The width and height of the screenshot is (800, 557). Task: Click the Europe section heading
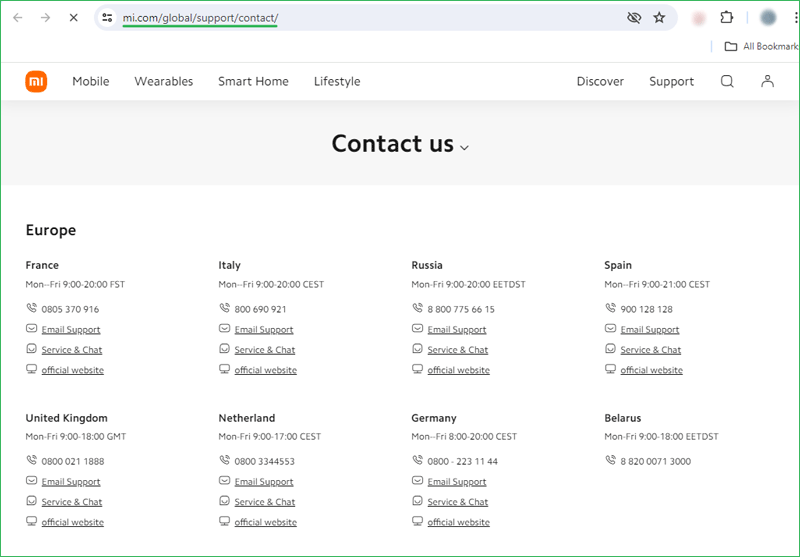tap(51, 230)
